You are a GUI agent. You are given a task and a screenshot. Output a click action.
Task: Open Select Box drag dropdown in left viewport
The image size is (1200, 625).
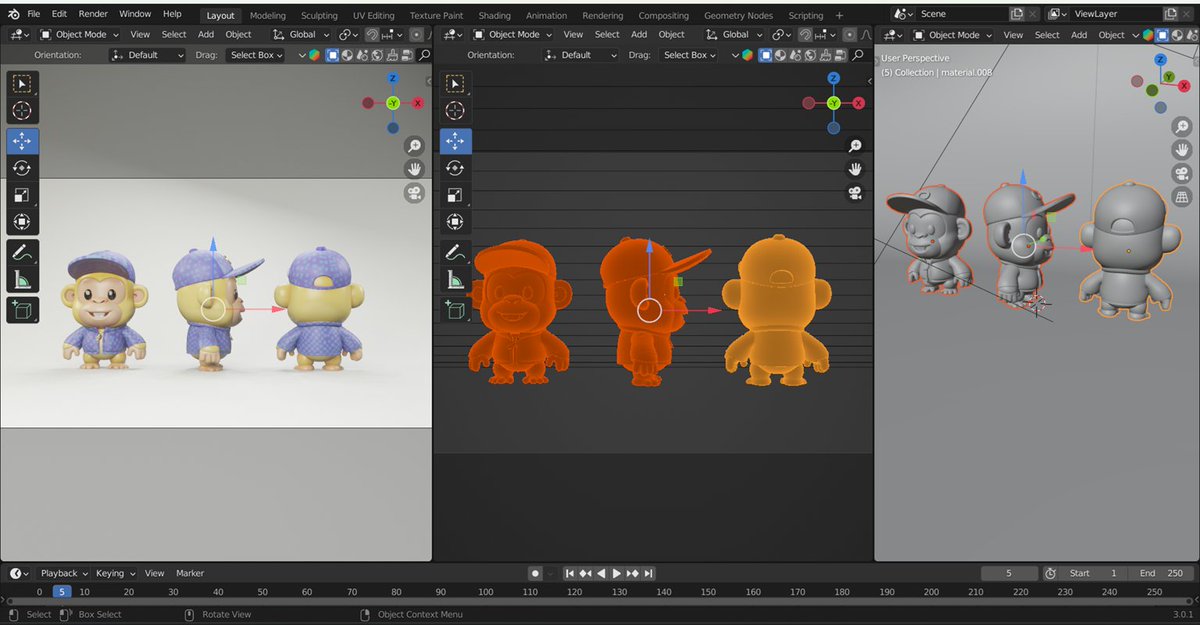(255, 55)
